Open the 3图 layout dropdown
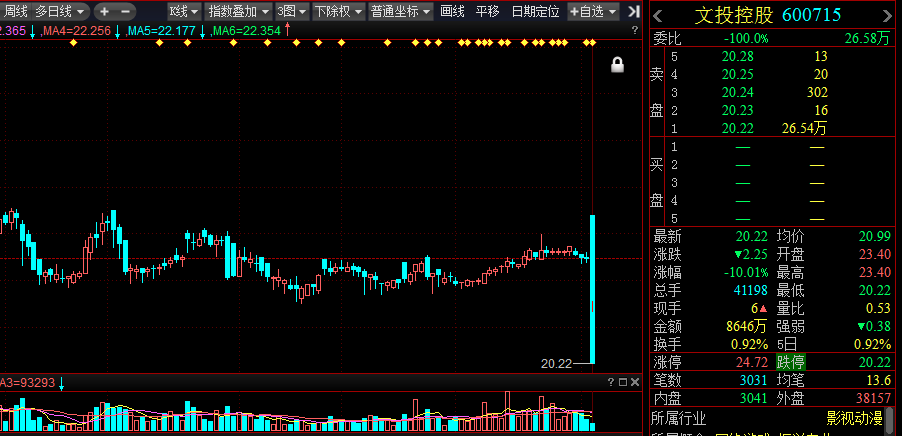 [x=292, y=11]
